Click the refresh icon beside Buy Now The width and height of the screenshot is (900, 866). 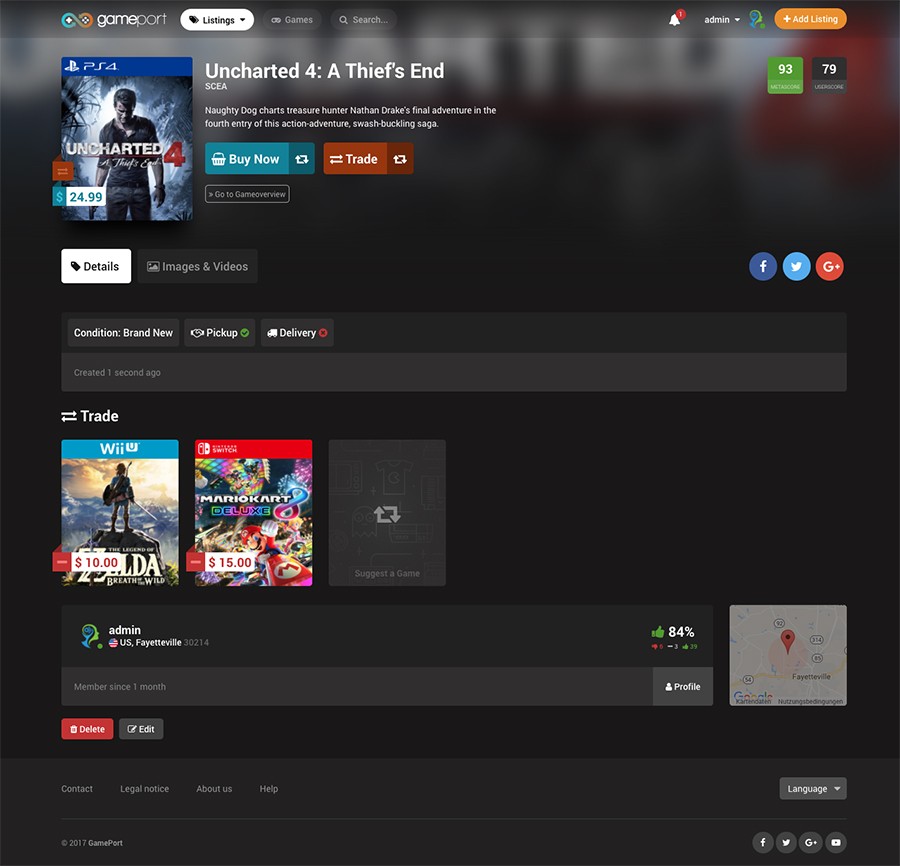(301, 159)
